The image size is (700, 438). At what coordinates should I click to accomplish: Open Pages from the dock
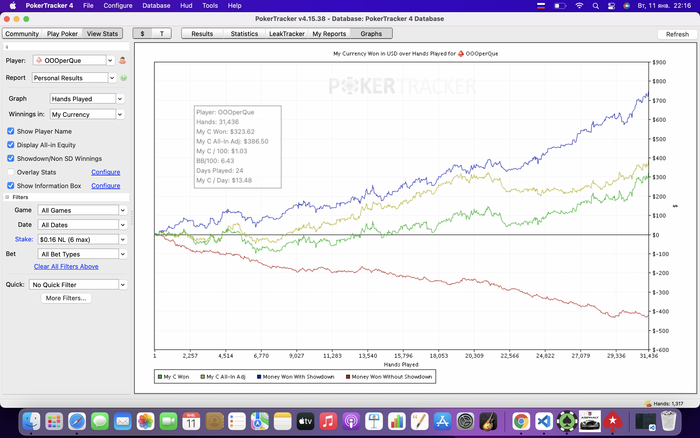[420, 421]
